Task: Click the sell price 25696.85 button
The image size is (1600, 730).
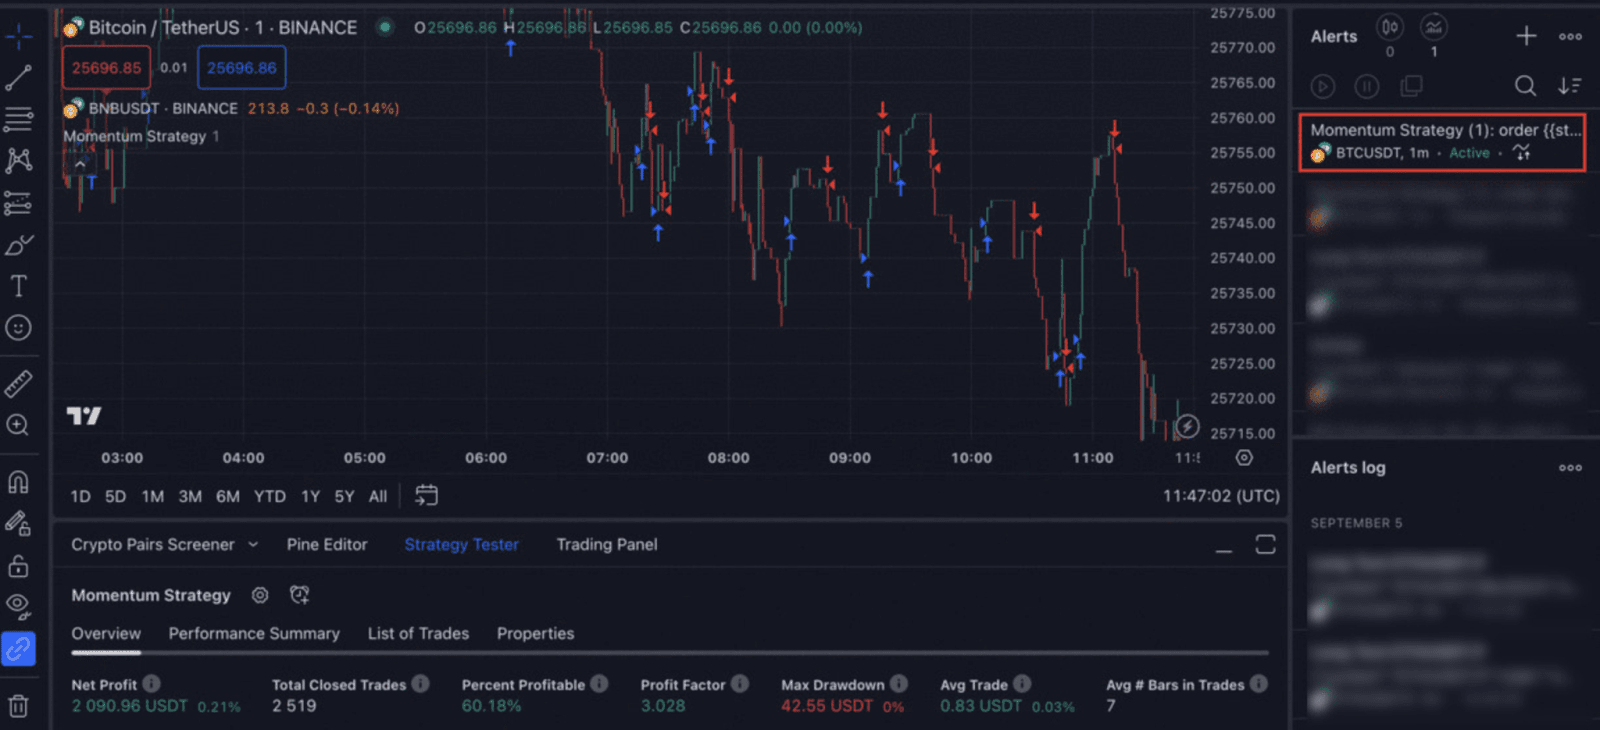Action: (x=106, y=68)
